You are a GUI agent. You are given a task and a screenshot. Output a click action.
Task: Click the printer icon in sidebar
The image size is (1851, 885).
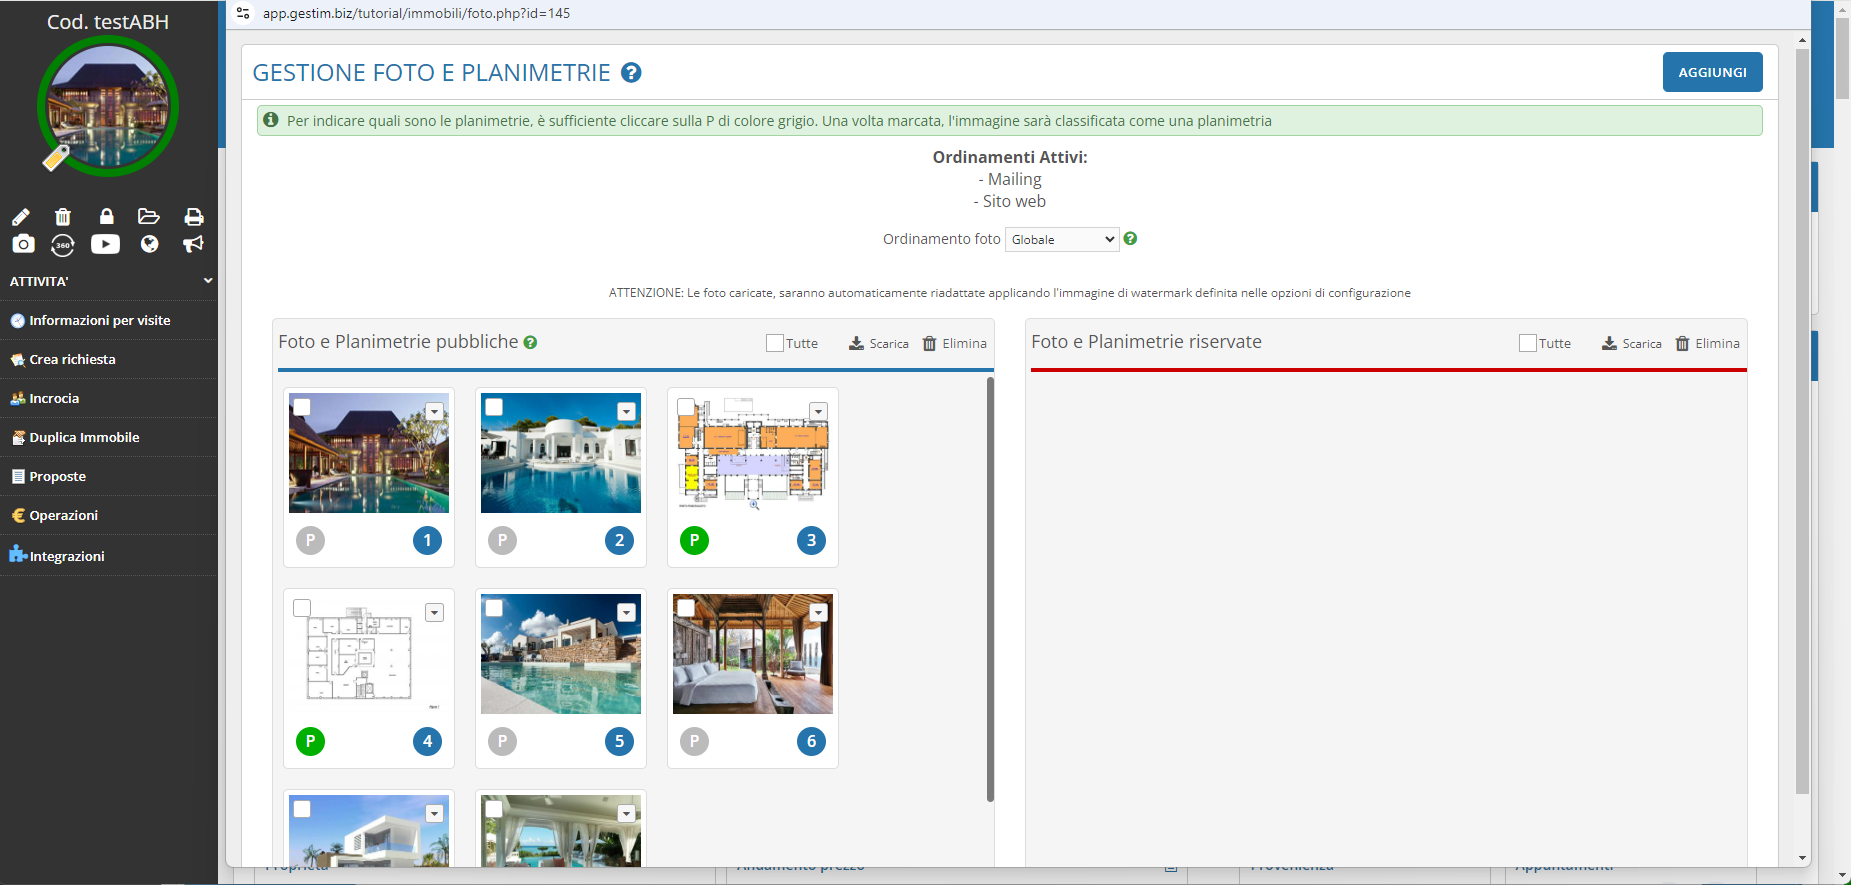pyautogui.click(x=194, y=217)
